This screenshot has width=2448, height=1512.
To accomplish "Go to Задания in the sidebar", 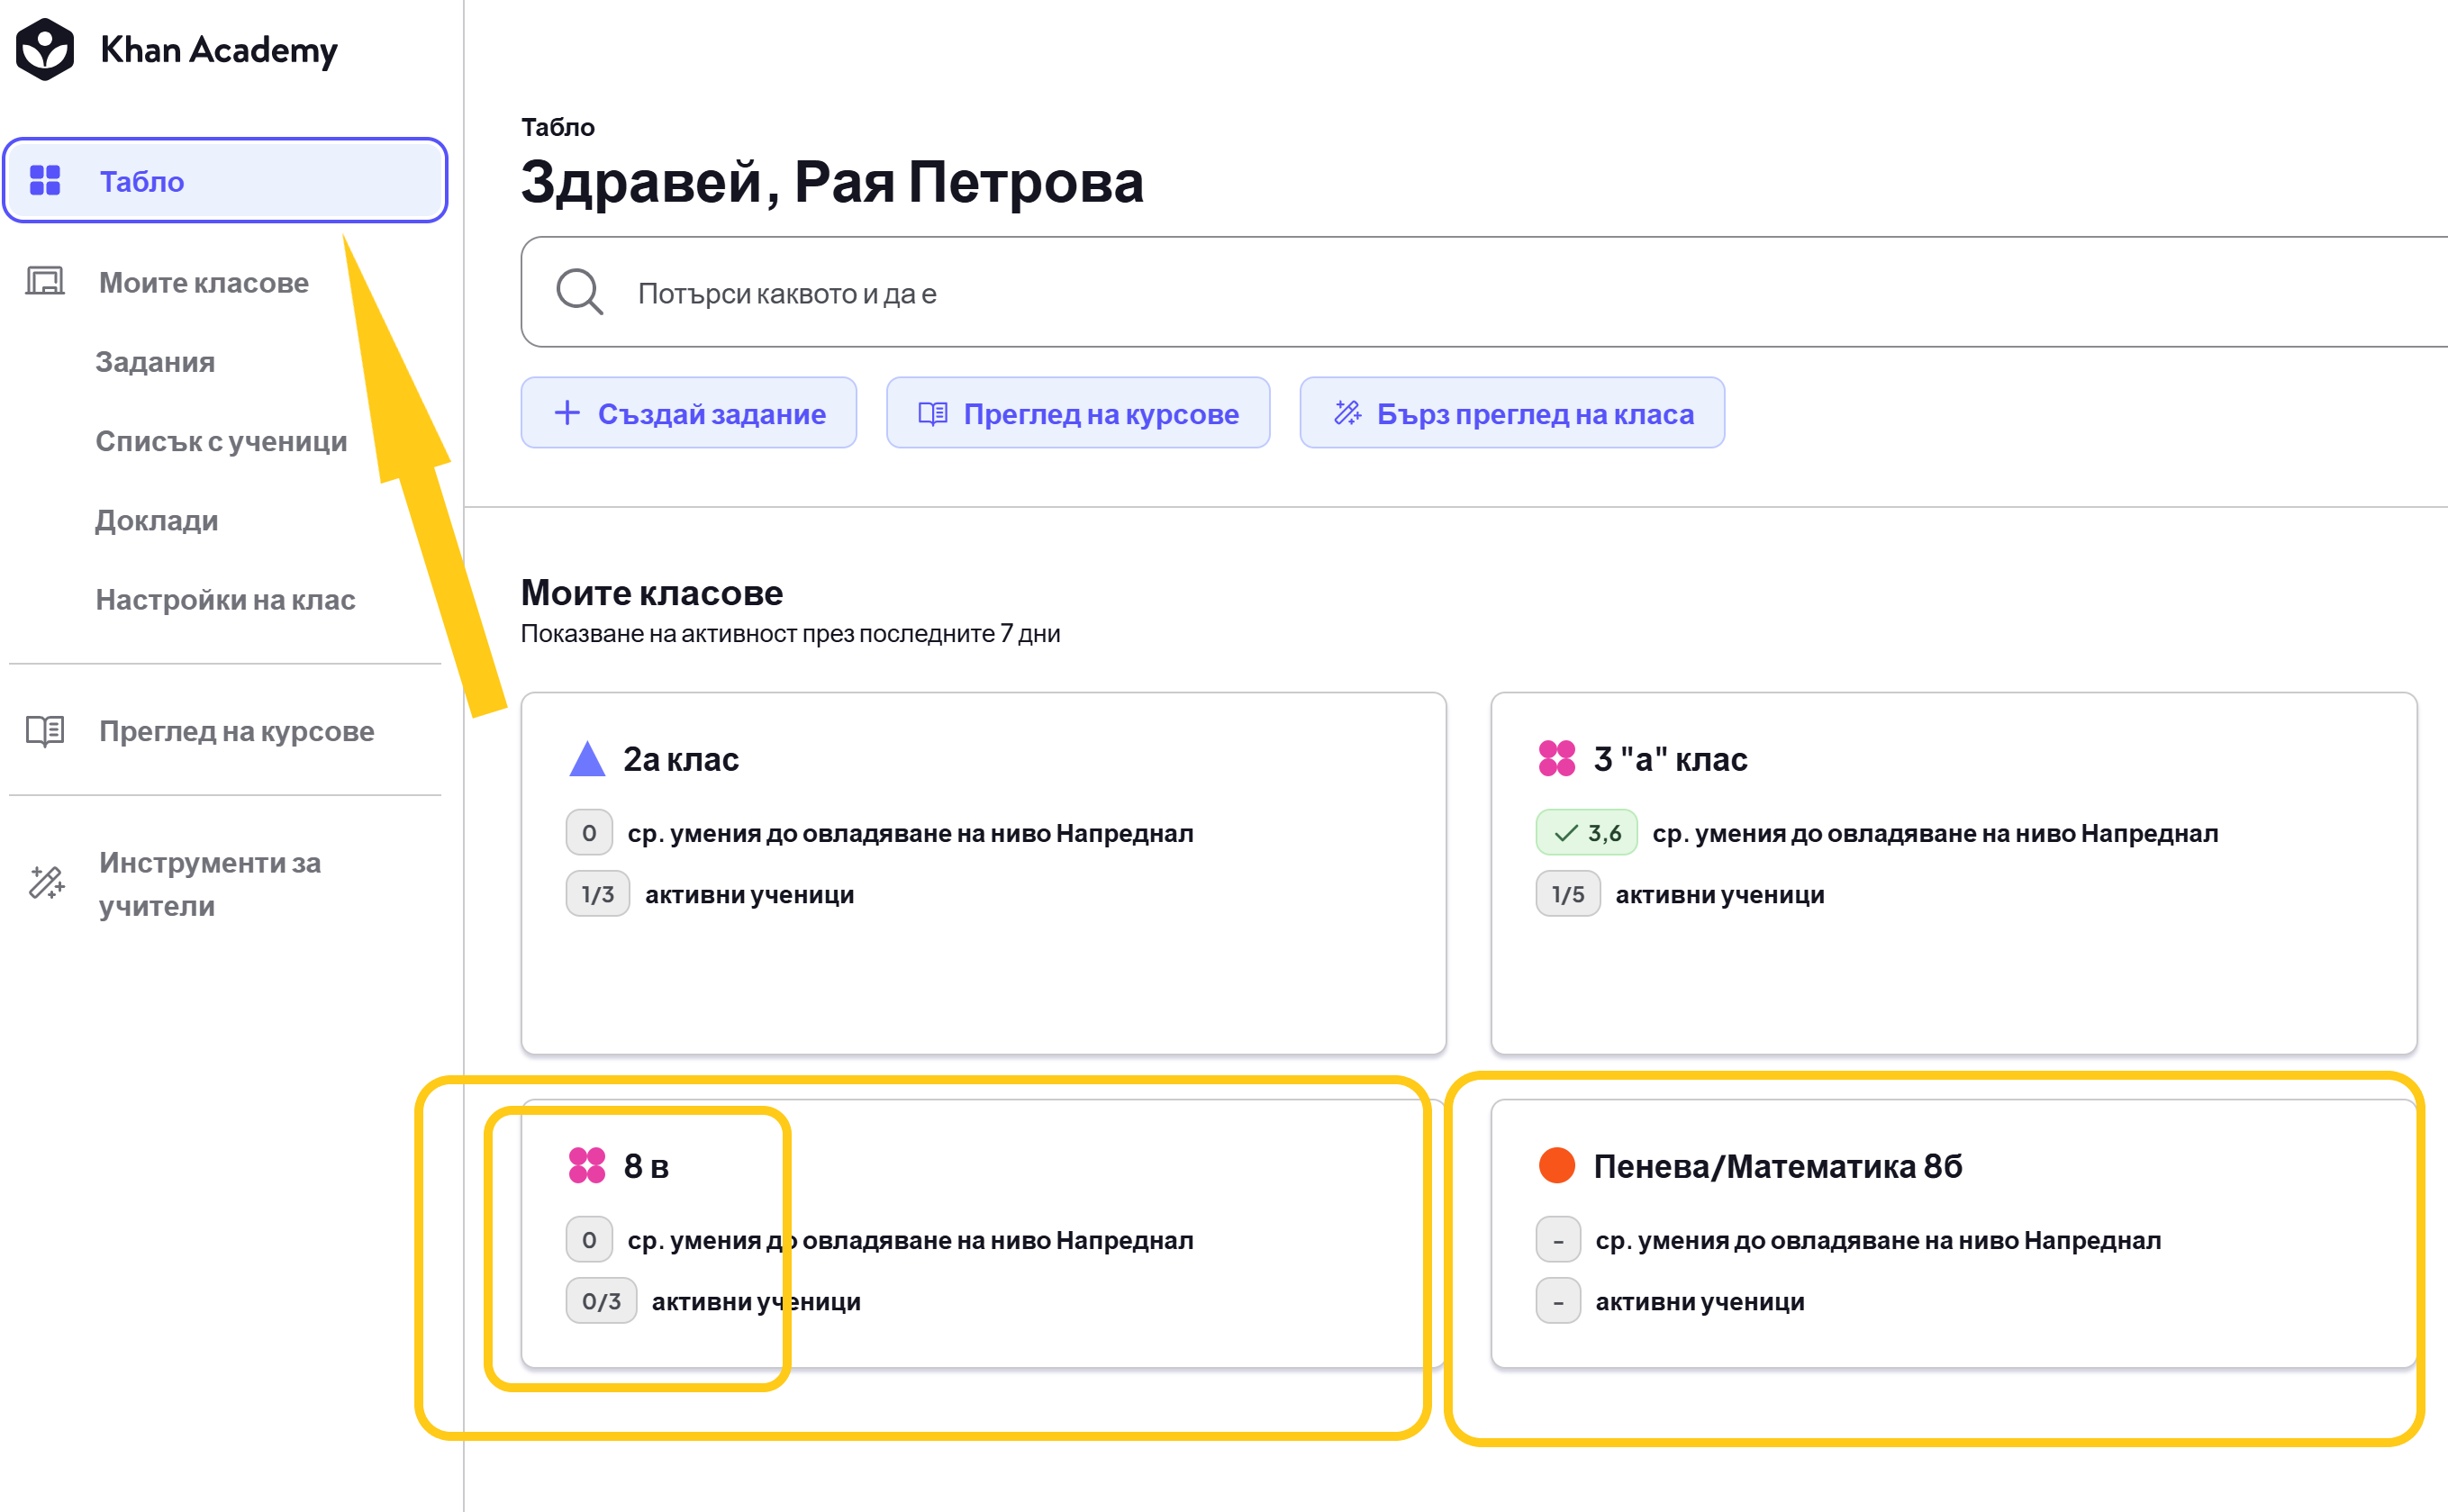I will point(155,362).
